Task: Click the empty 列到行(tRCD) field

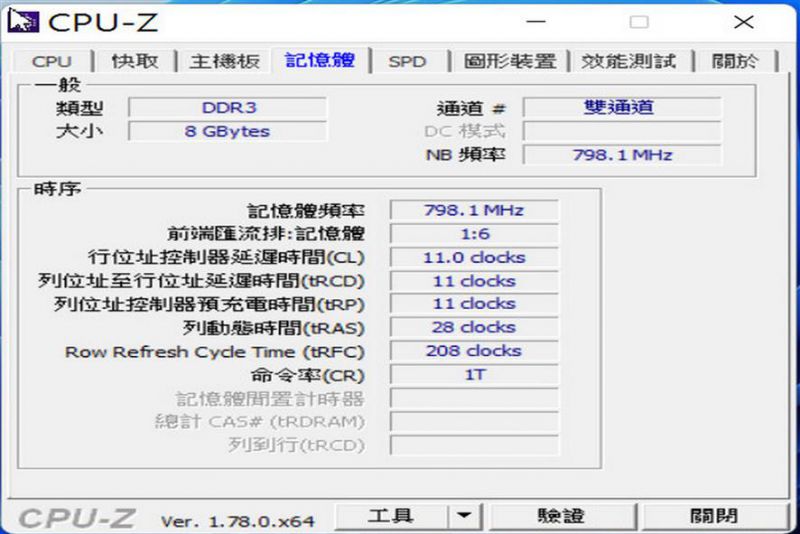Action: [474, 445]
